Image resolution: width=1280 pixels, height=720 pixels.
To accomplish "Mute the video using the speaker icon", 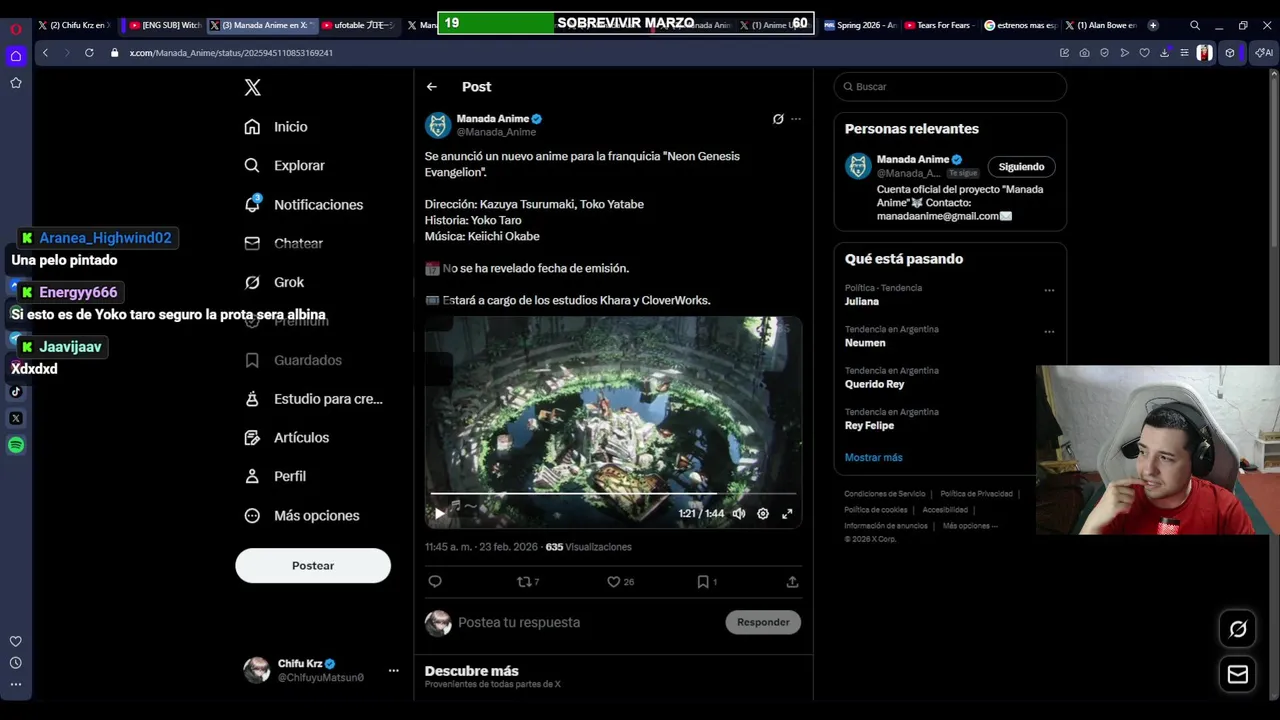I will coord(738,513).
